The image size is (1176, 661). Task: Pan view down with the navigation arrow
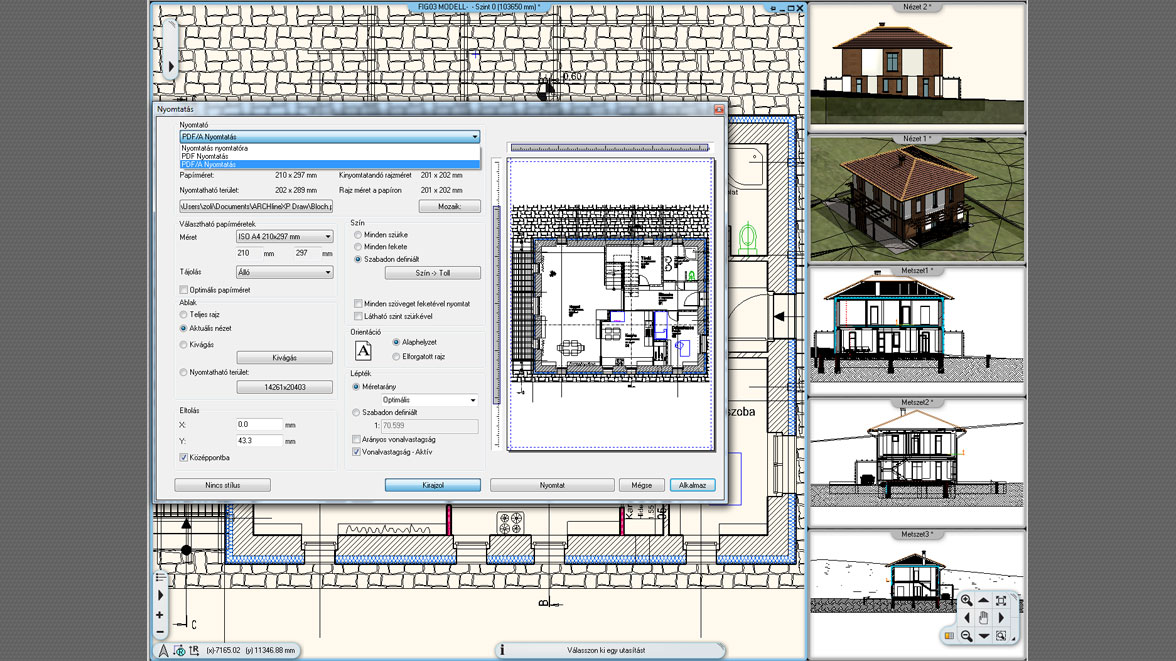pos(983,636)
